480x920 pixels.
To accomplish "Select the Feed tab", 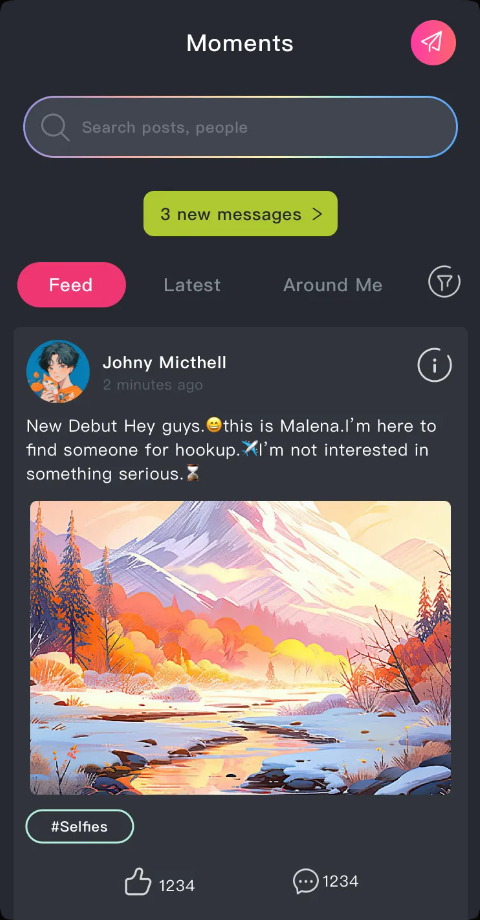I will pos(72,285).
